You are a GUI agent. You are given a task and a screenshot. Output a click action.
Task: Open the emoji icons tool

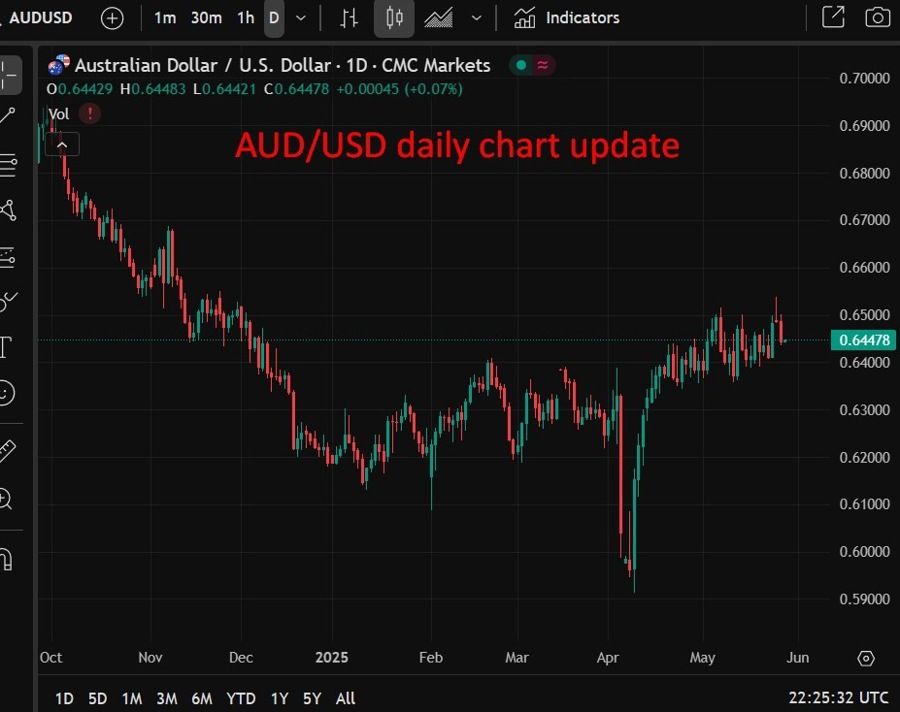[6, 393]
